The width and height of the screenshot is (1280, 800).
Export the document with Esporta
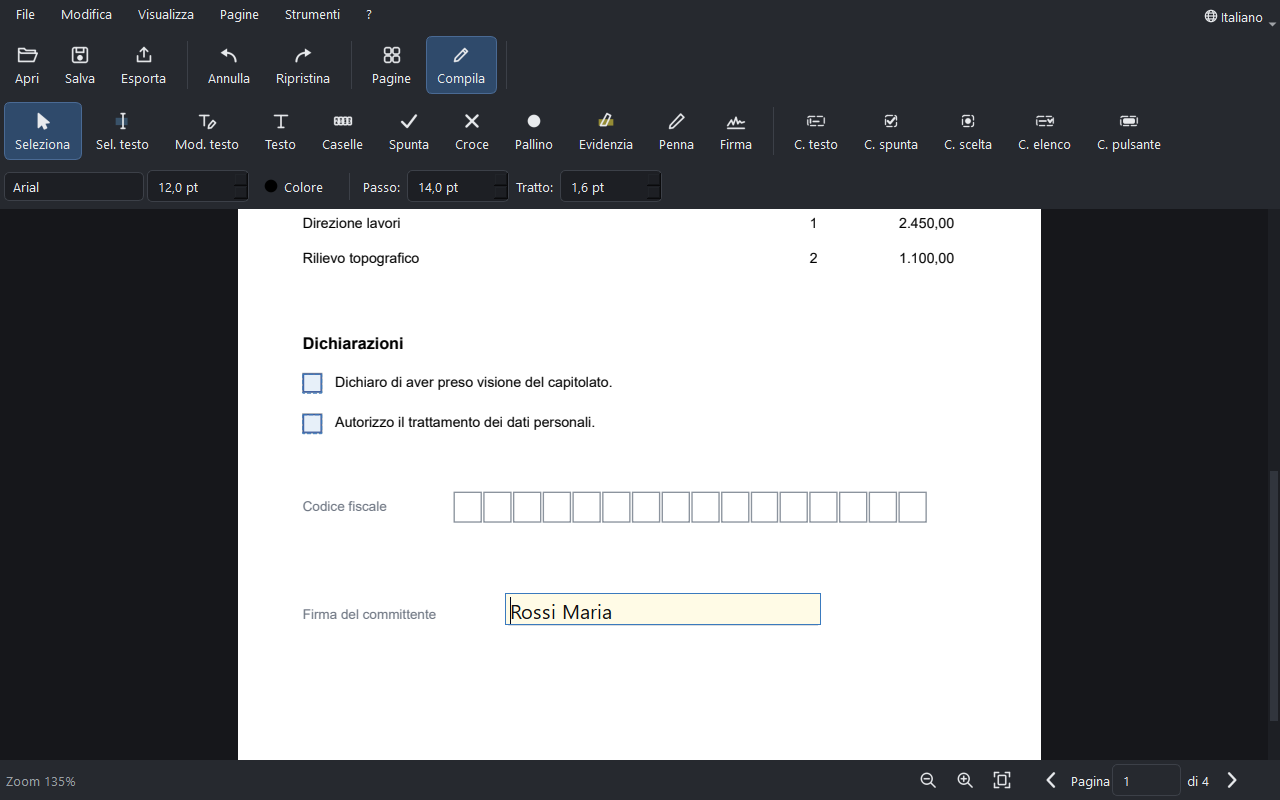[143, 65]
